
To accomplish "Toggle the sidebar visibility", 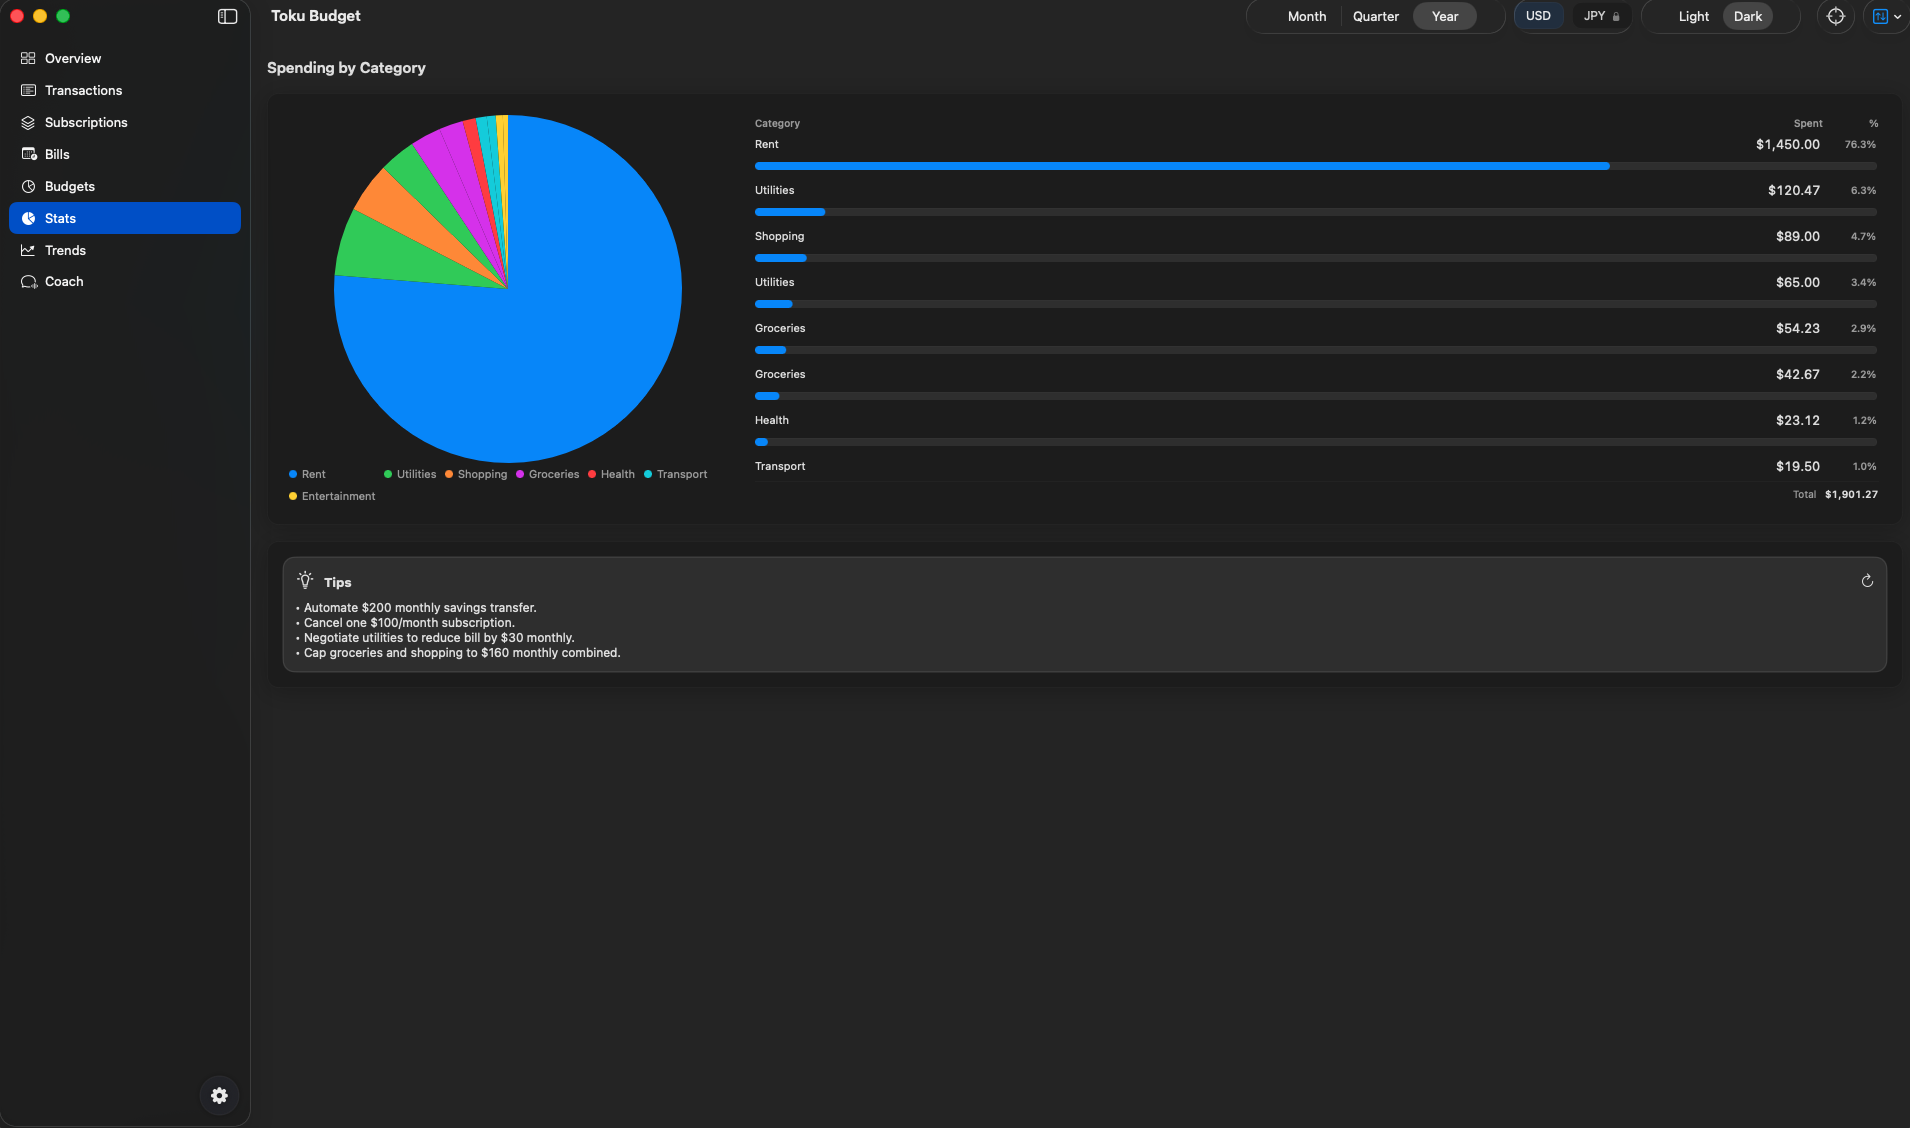I will (228, 16).
